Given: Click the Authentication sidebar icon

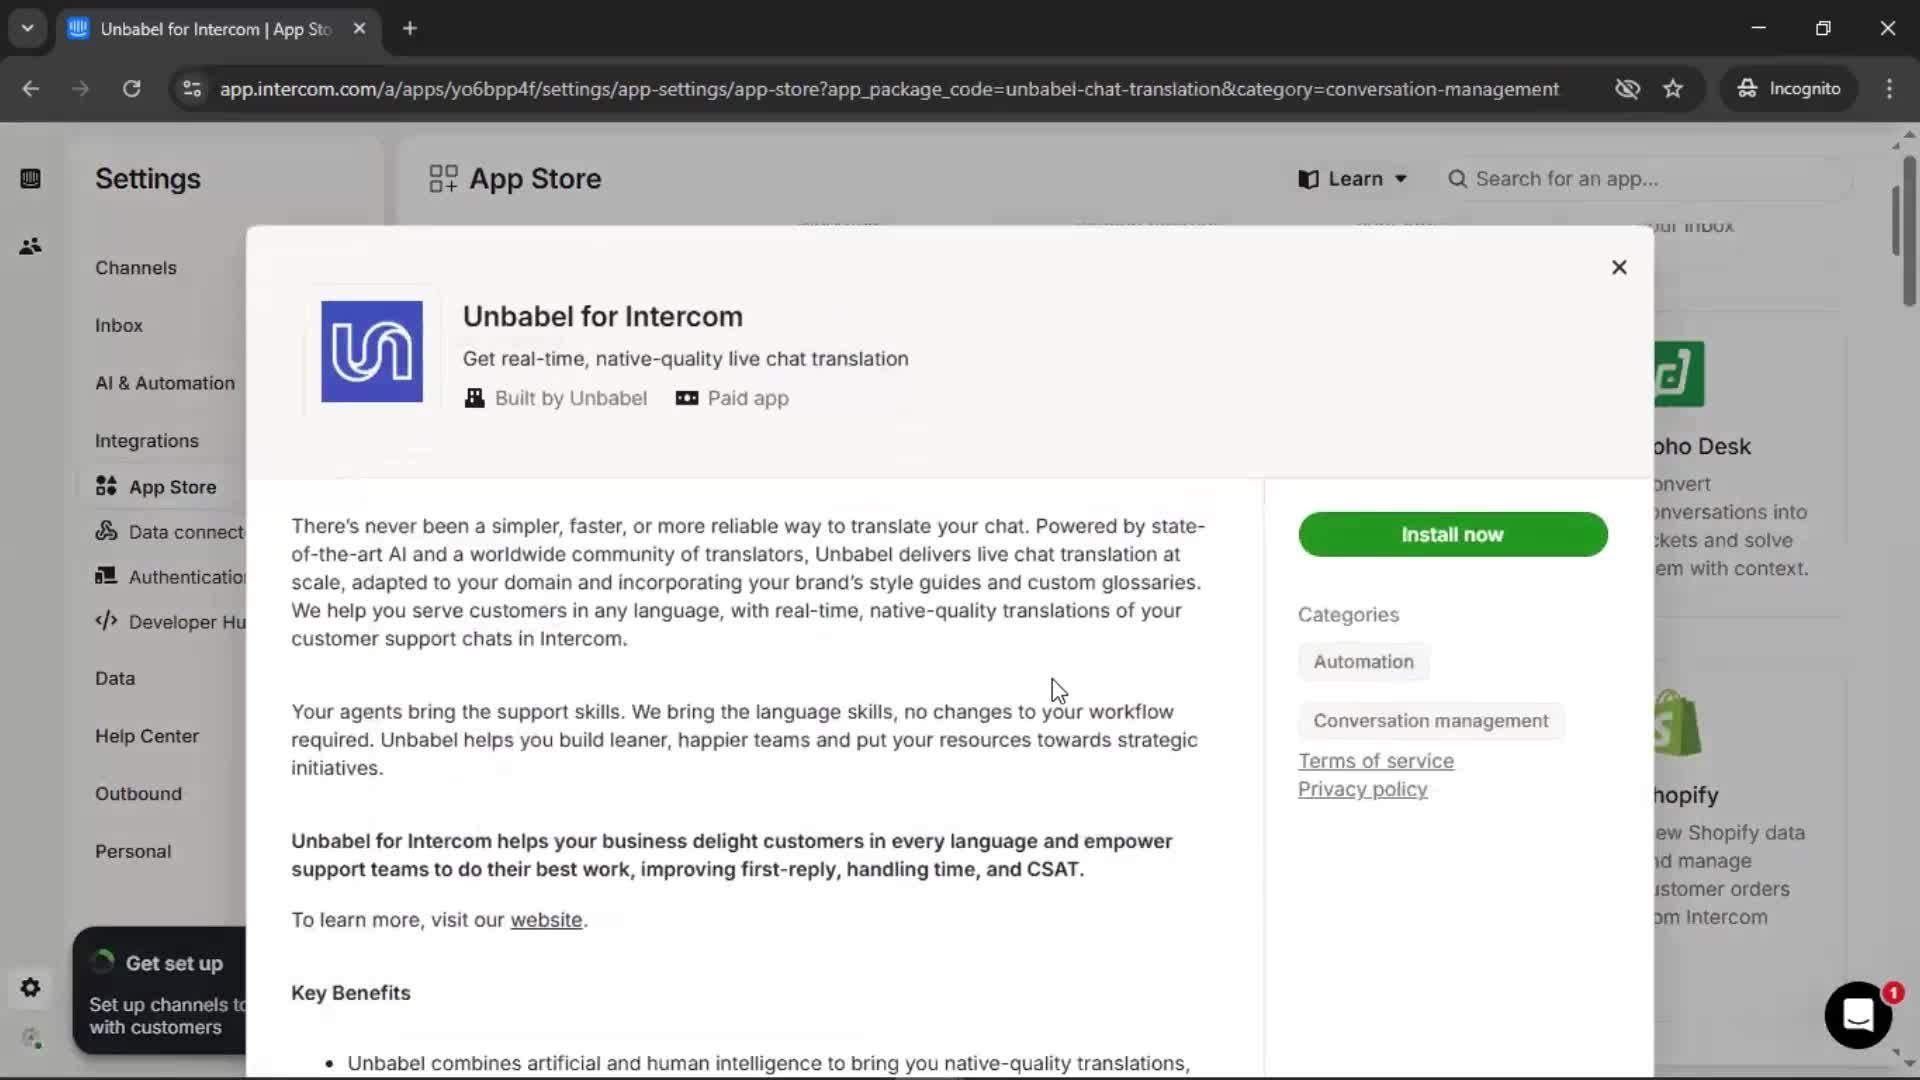Looking at the screenshot, I should tap(106, 576).
